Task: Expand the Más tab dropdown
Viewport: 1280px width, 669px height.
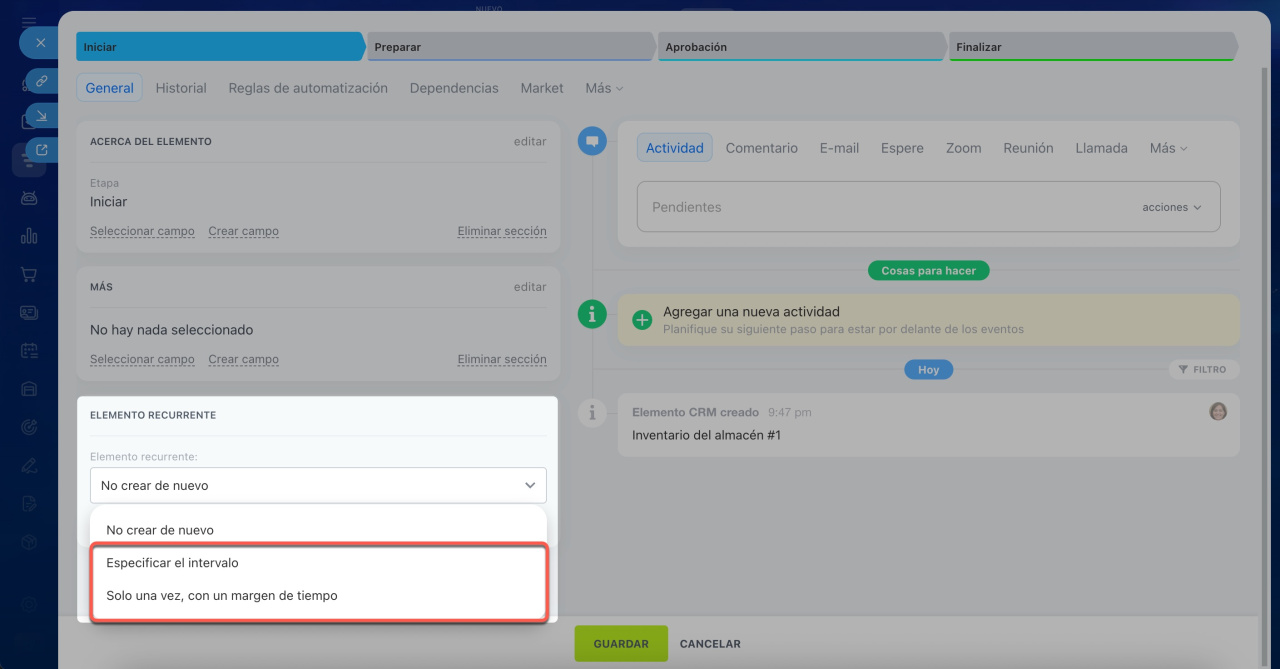Action: (x=604, y=88)
